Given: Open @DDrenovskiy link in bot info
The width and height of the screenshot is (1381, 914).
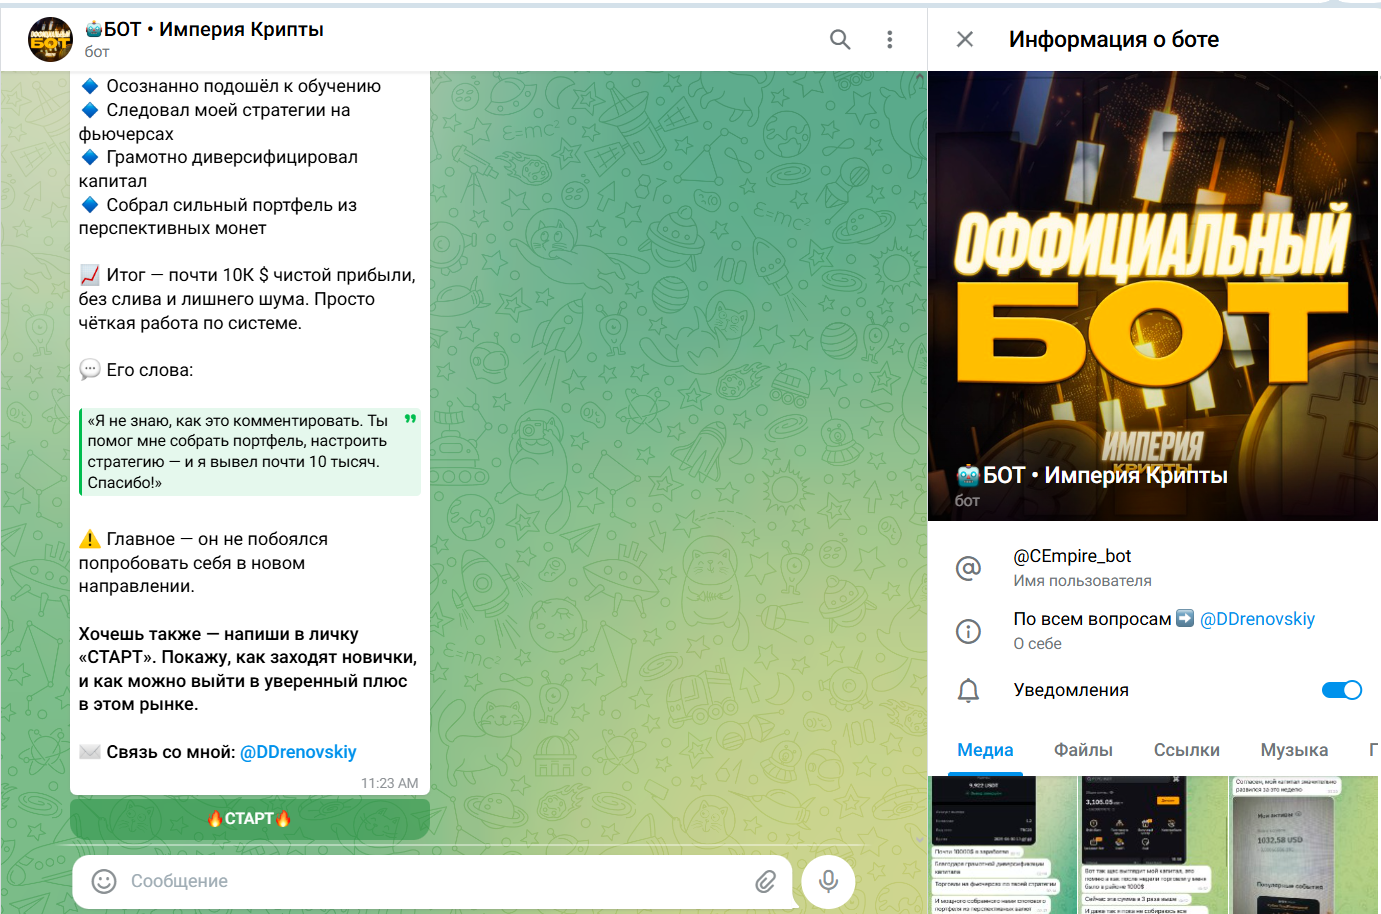Looking at the screenshot, I should coord(1257,619).
